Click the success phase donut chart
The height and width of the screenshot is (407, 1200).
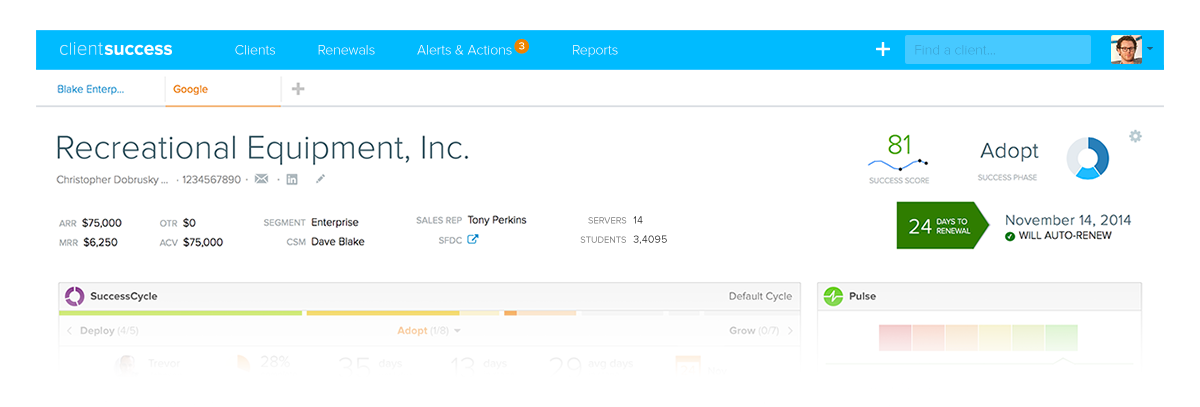coord(1088,158)
